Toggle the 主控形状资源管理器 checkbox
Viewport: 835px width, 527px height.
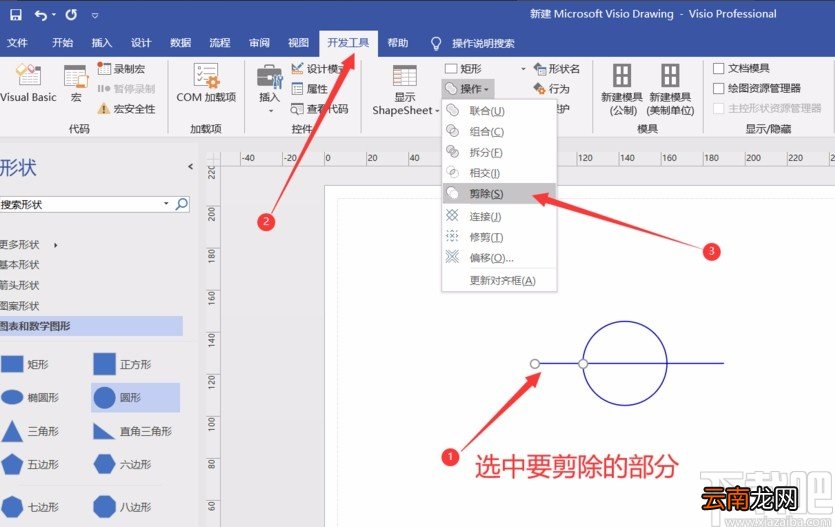point(718,109)
